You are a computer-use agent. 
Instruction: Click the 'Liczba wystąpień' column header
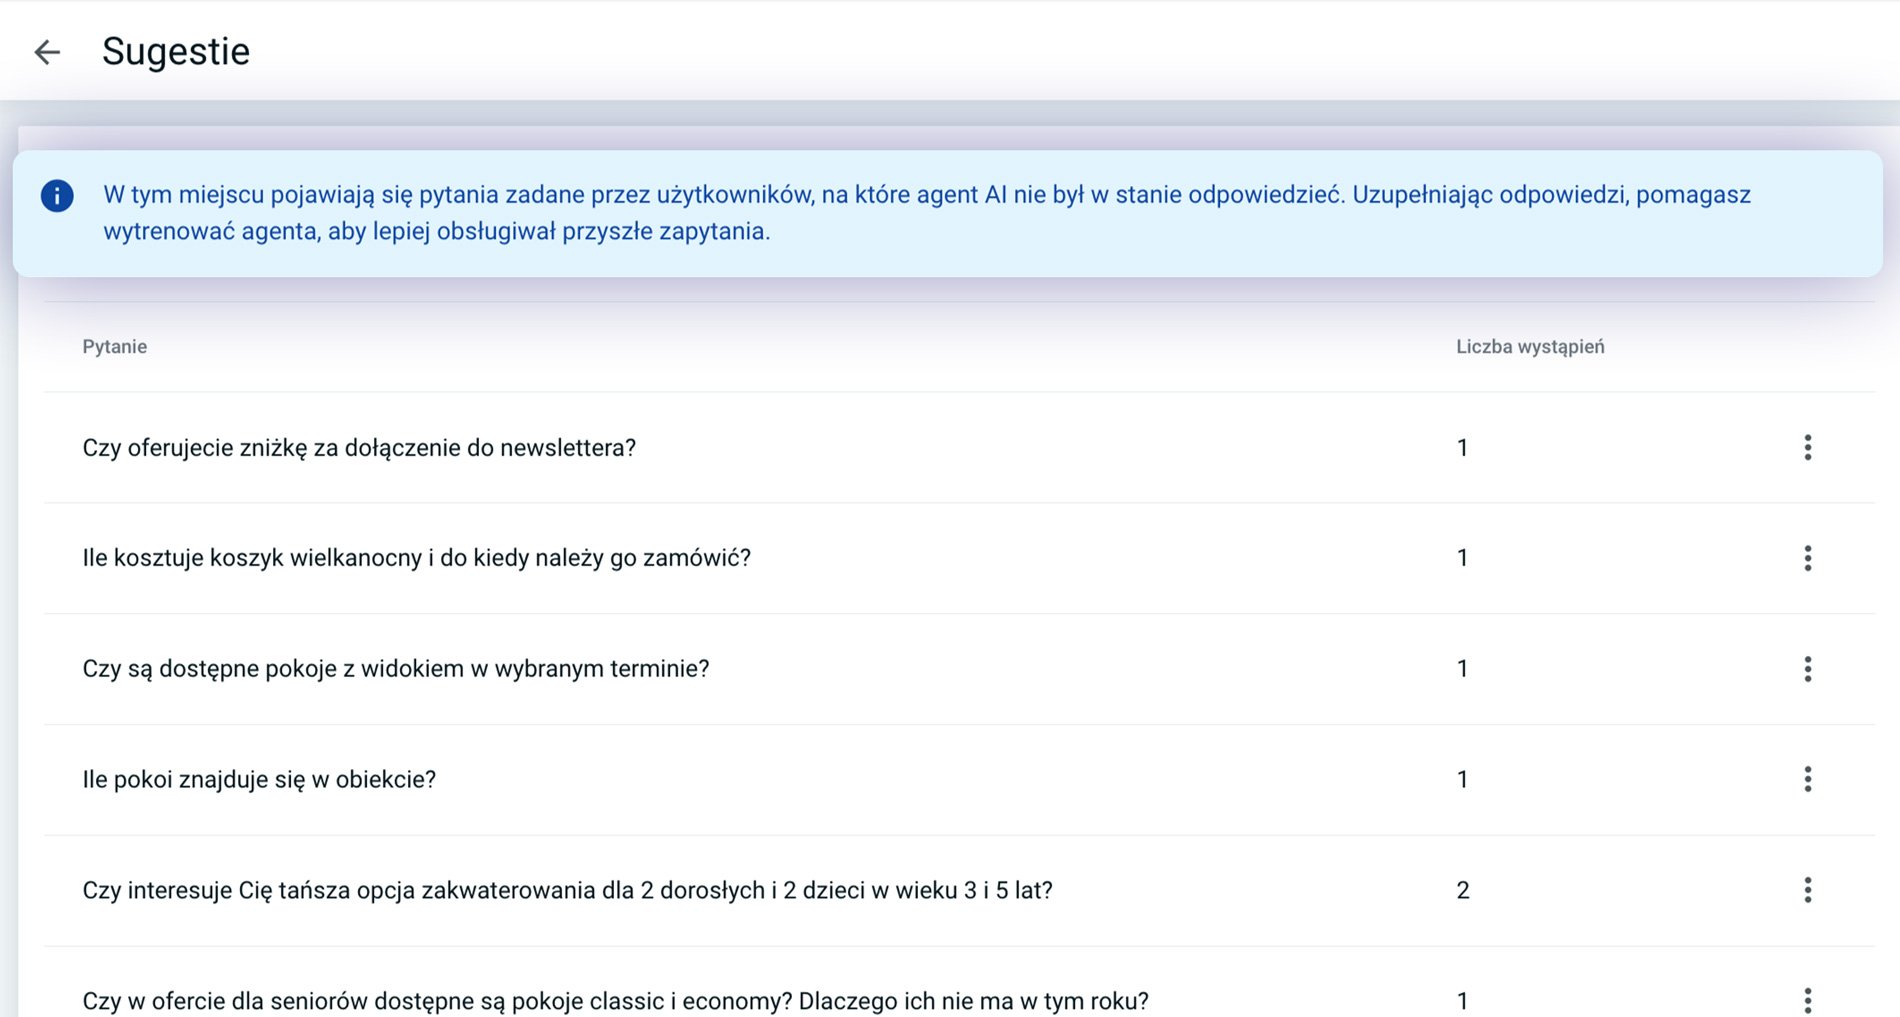(1529, 347)
